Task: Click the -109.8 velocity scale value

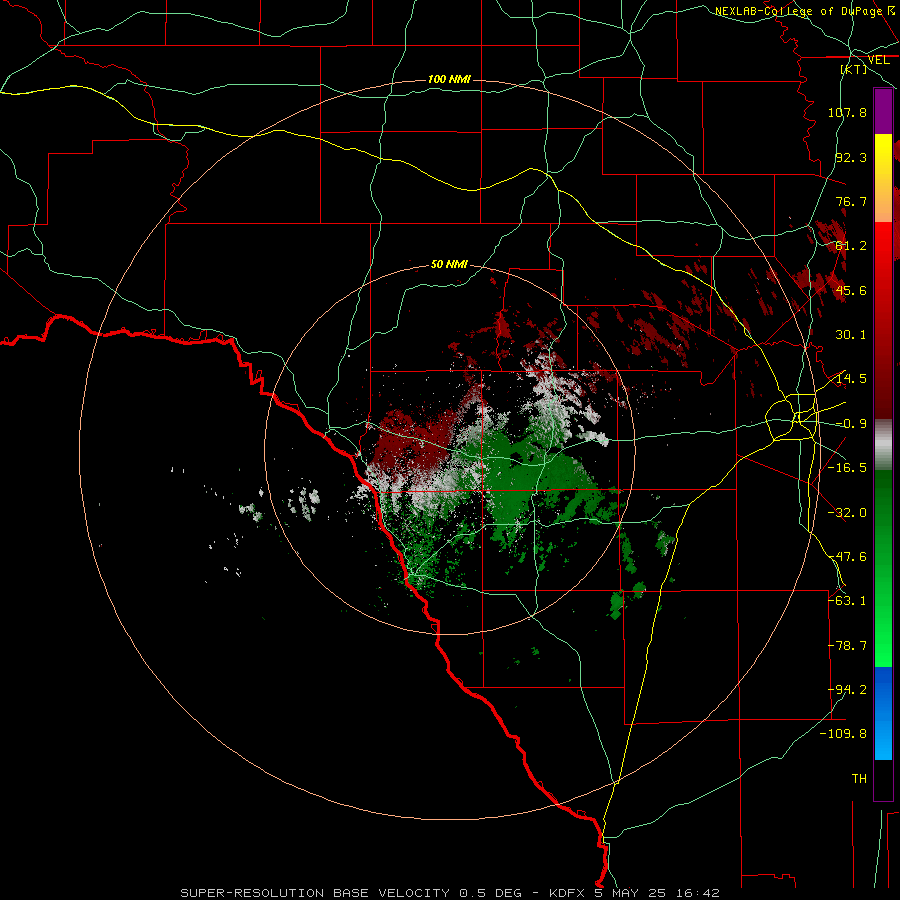Action: click(843, 734)
